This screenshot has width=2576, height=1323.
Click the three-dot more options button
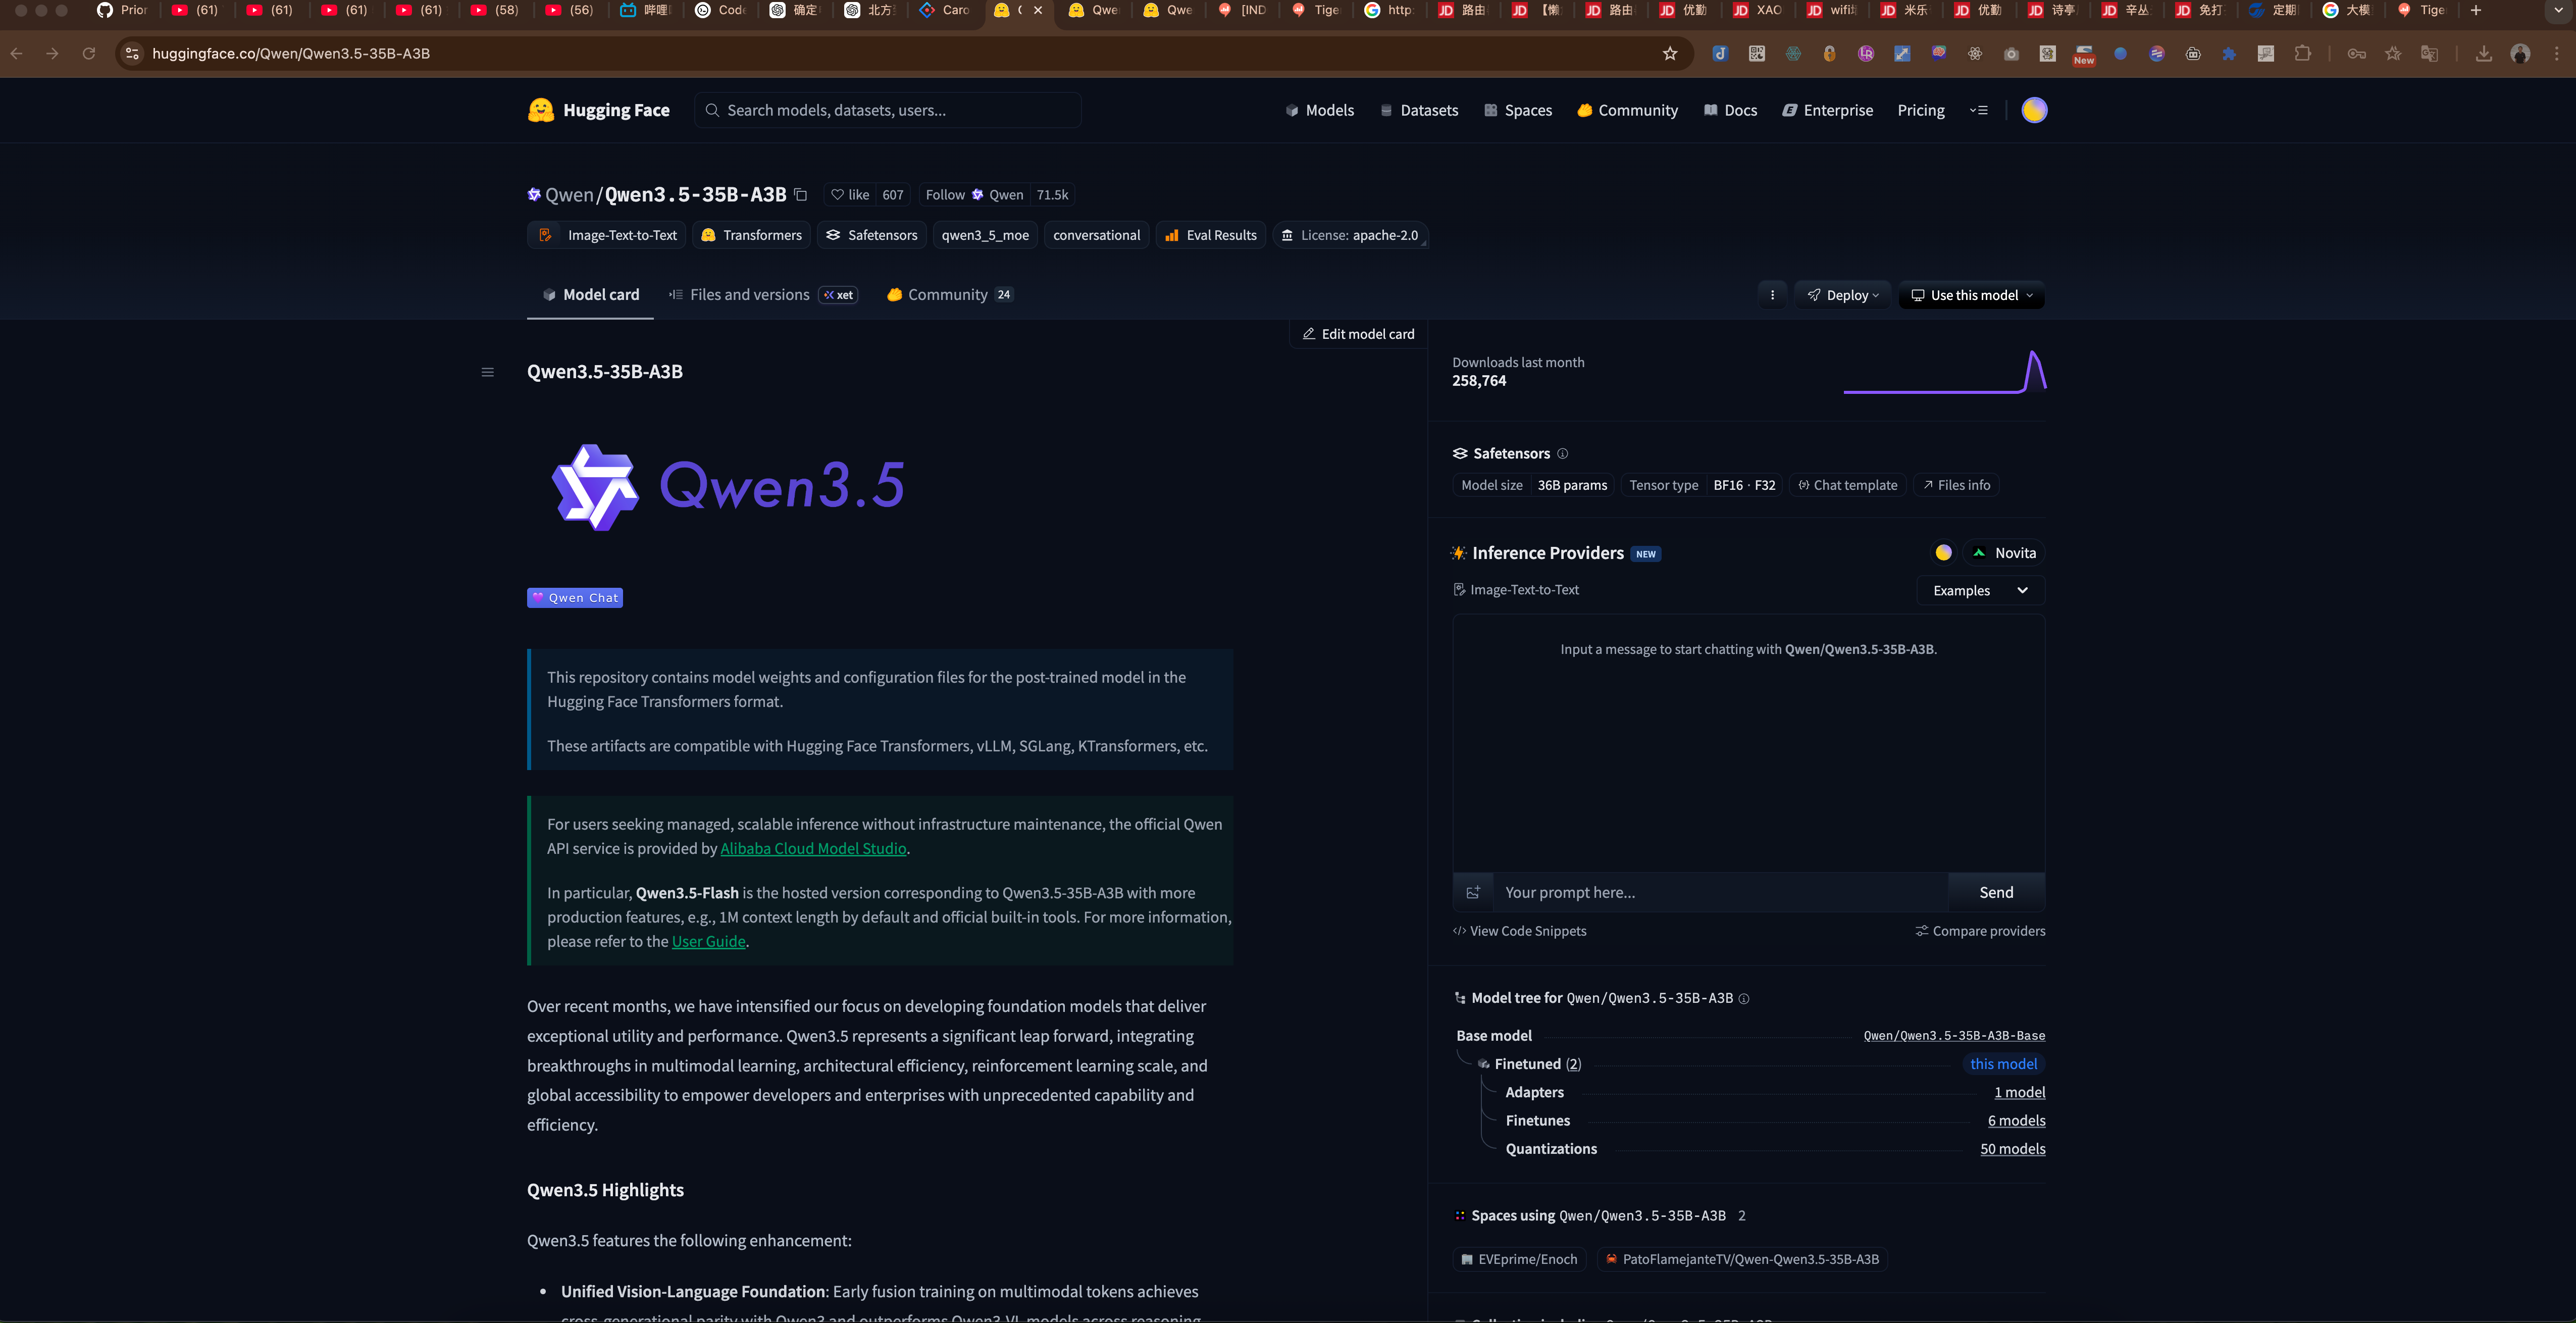(x=1772, y=295)
